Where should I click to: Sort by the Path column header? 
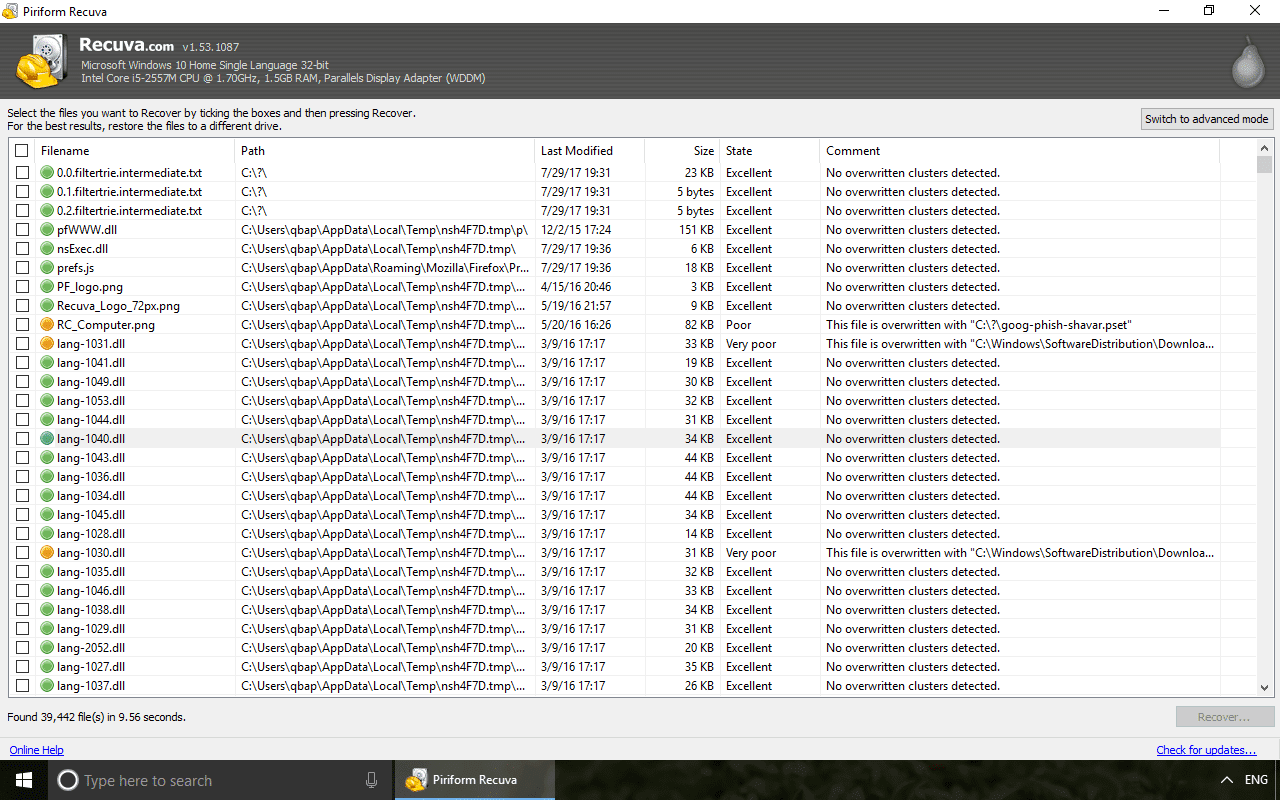pos(385,151)
